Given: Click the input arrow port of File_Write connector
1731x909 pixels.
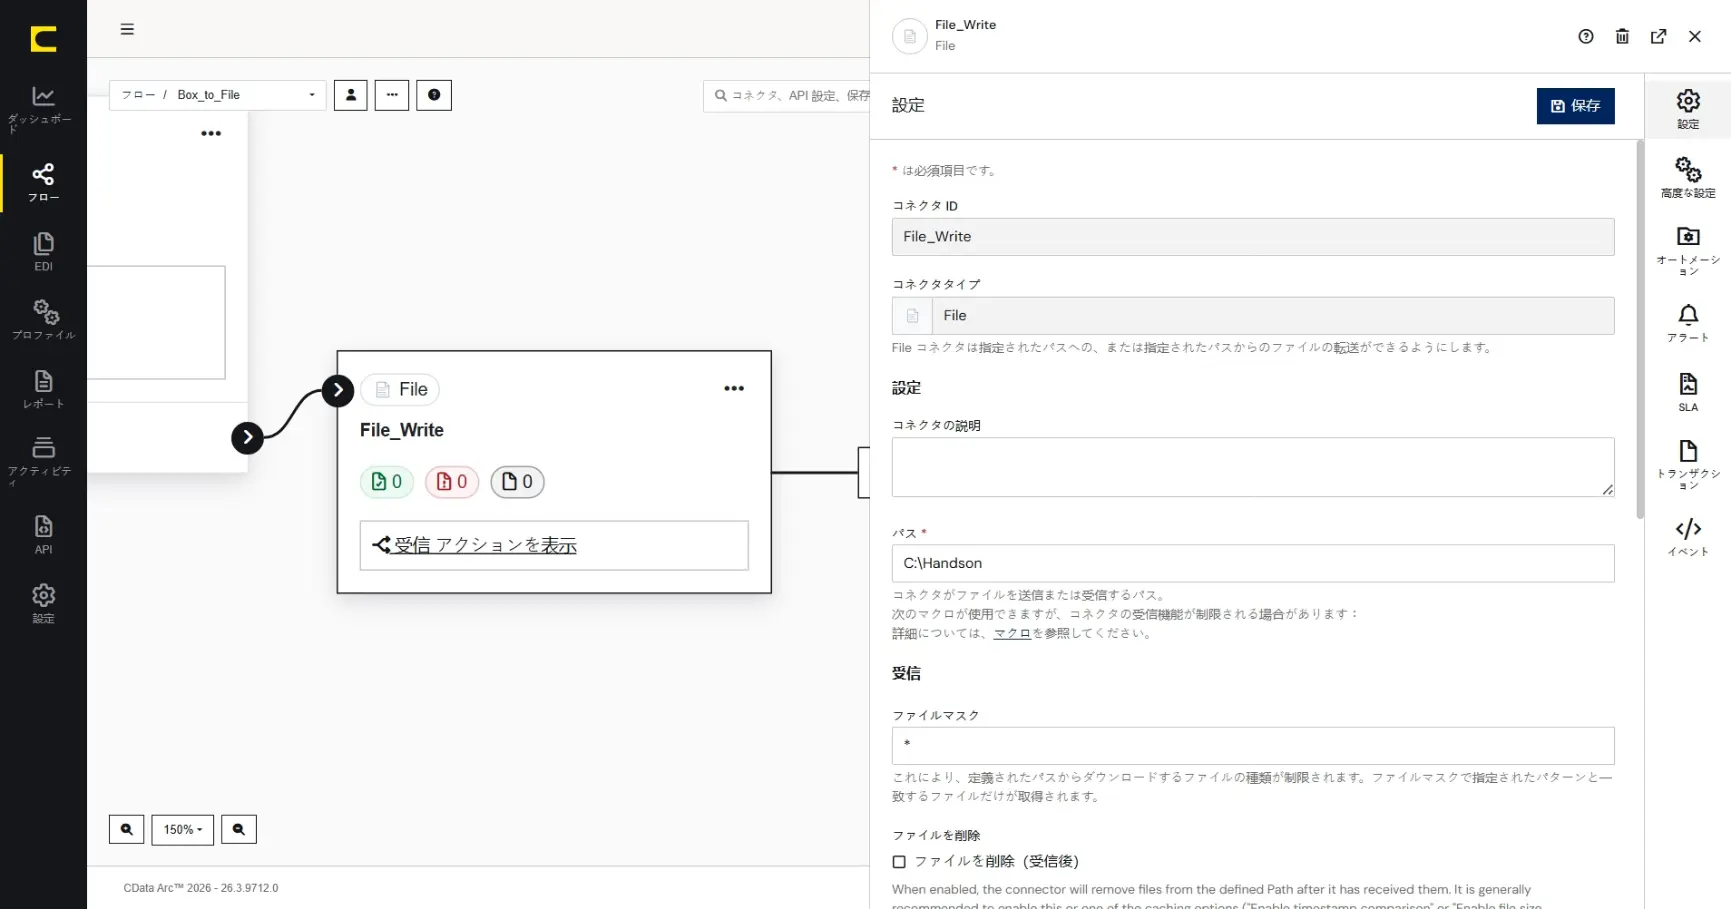Looking at the screenshot, I should 338,390.
